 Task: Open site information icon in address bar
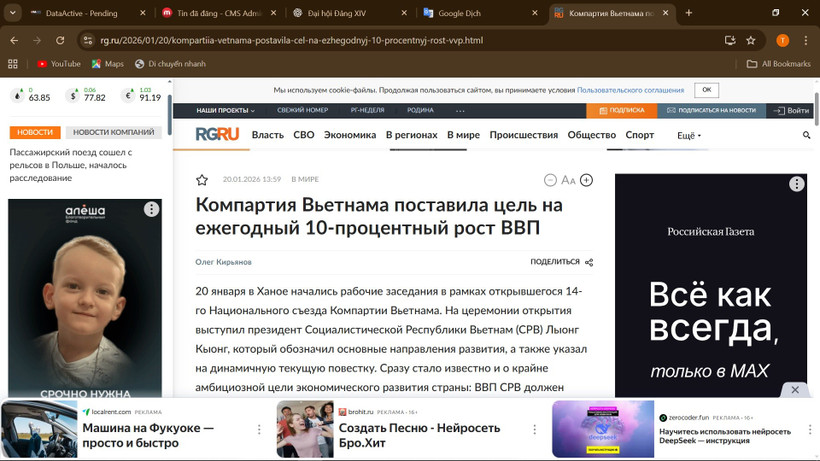(x=88, y=40)
